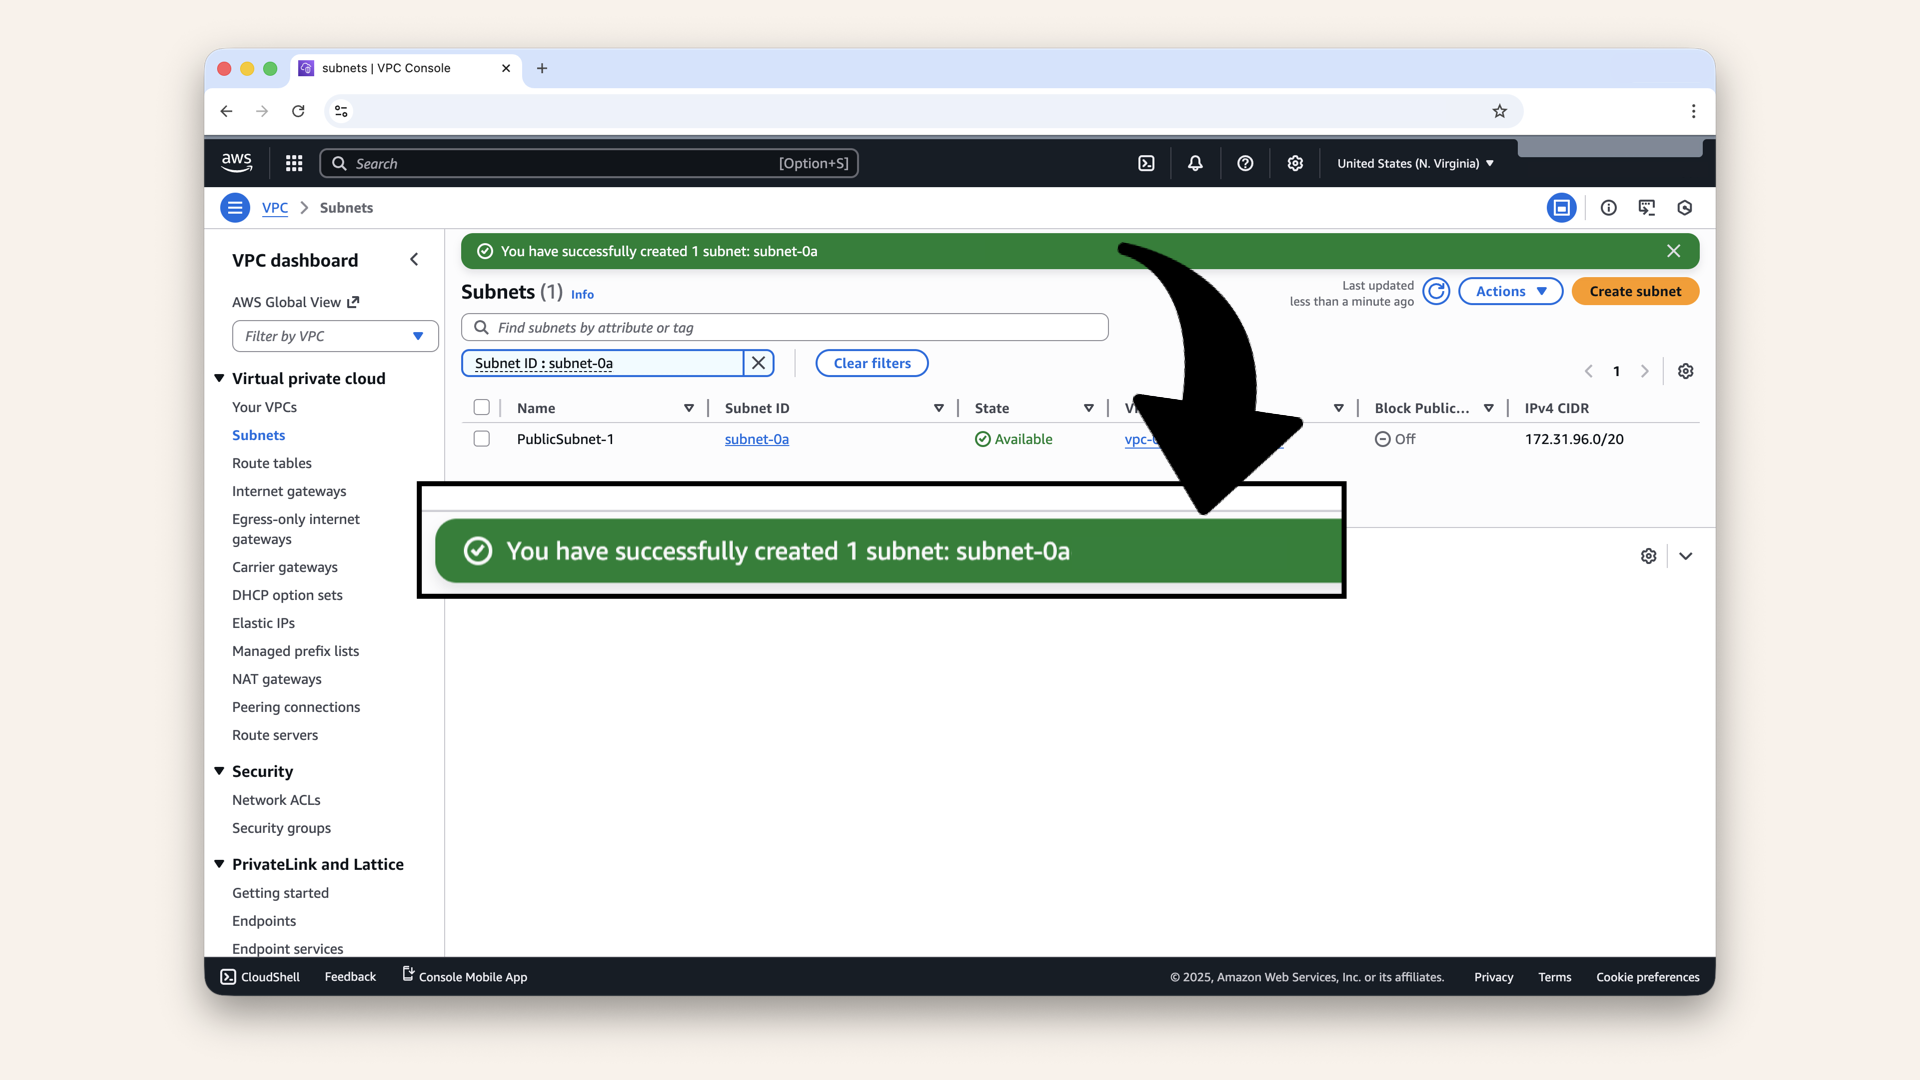This screenshot has width=1920, height=1080.
Task: Open CloudShell terminal from the top navigation
Action: pos(1146,162)
